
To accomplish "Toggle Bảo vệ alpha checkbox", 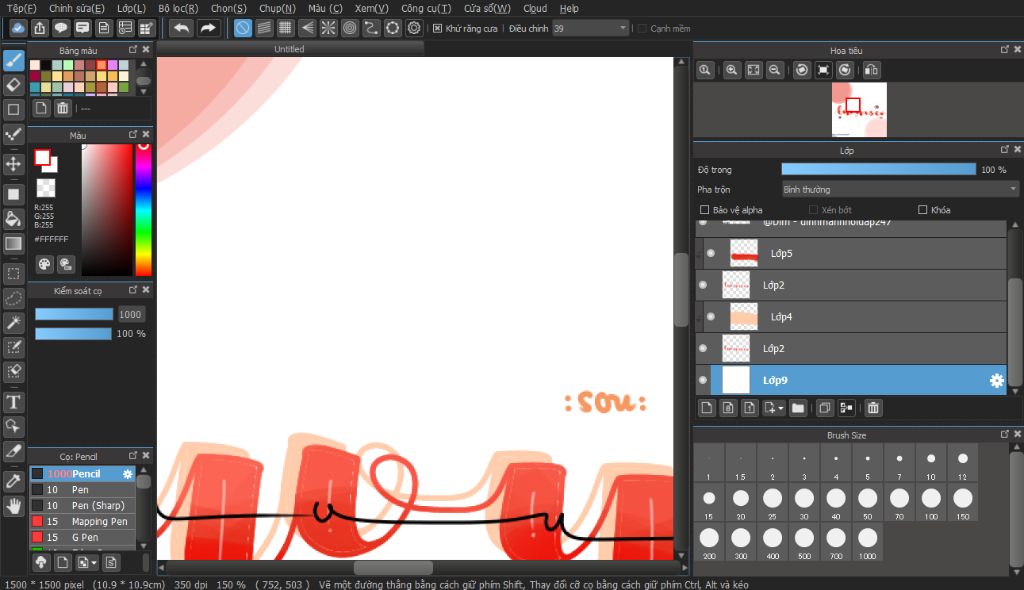I will pos(704,210).
